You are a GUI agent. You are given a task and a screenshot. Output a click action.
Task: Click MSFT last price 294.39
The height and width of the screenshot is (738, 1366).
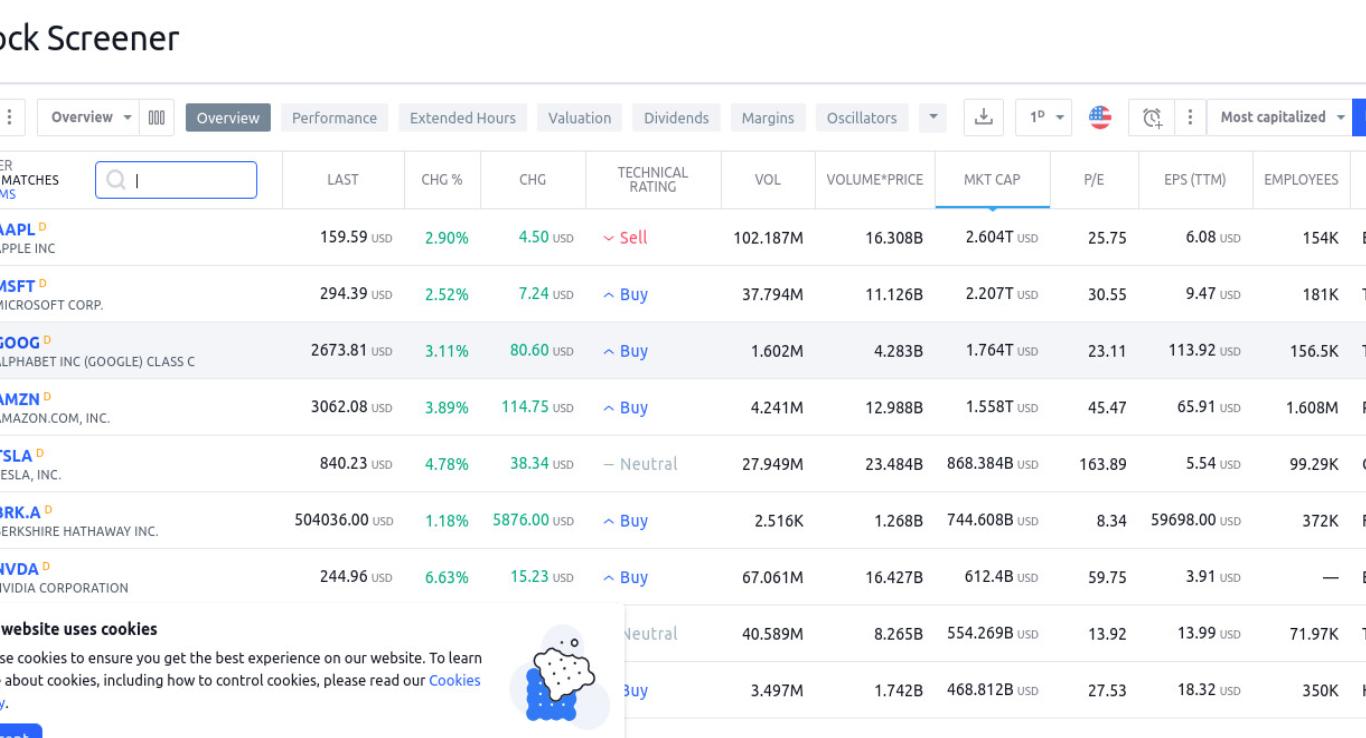tap(356, 294)
